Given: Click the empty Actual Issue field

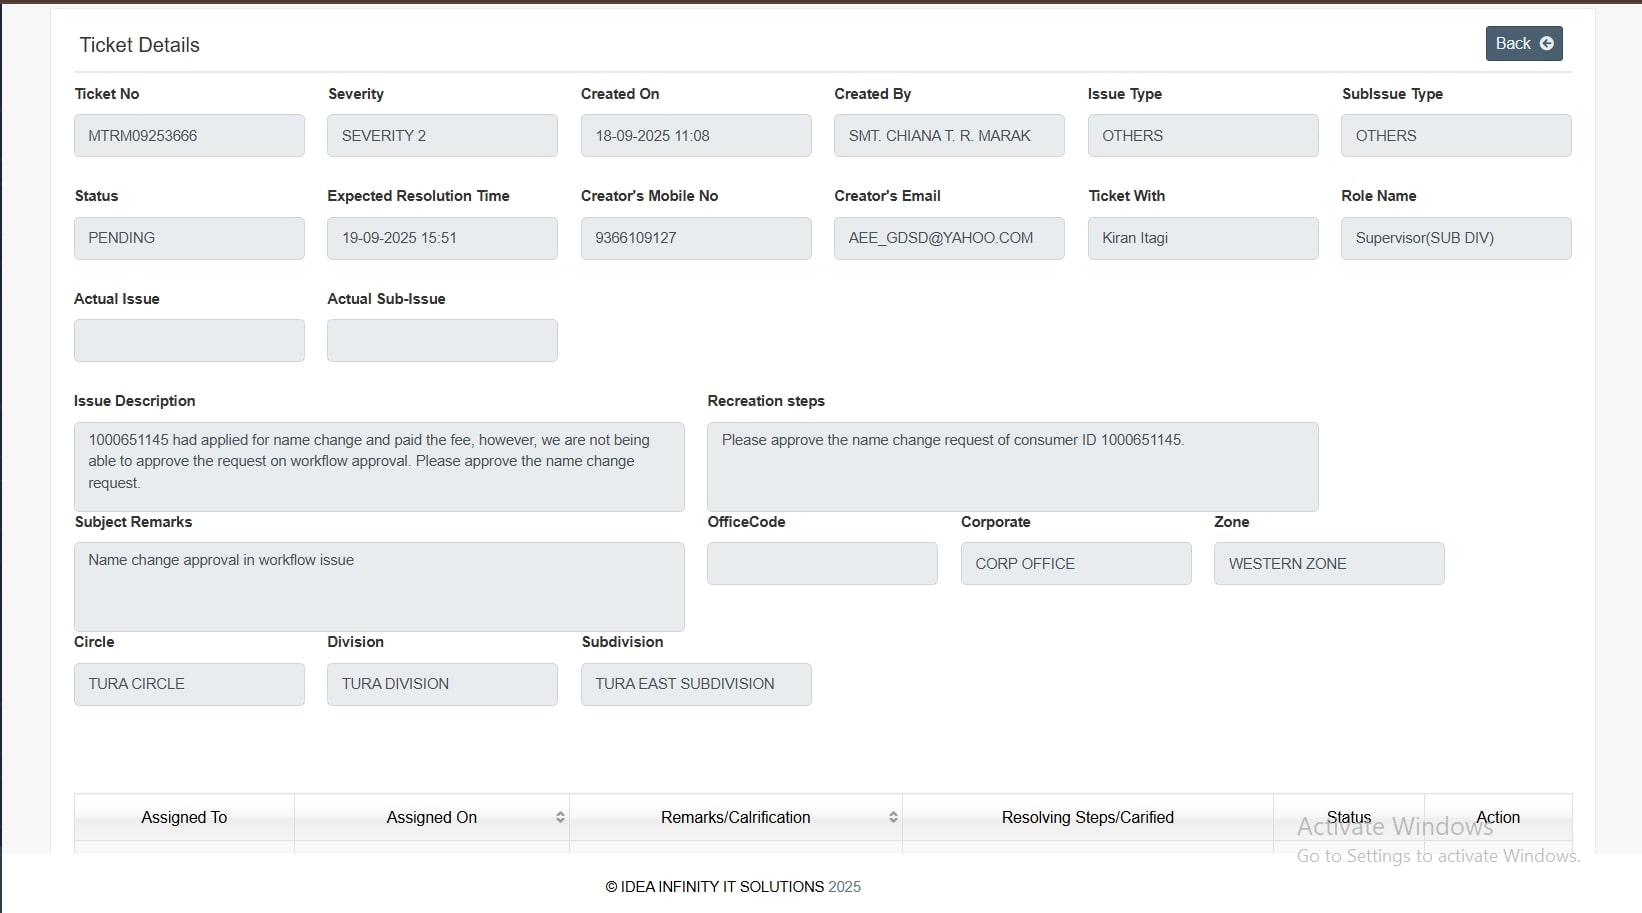Looking at the screenshot, I should point(189,341).
